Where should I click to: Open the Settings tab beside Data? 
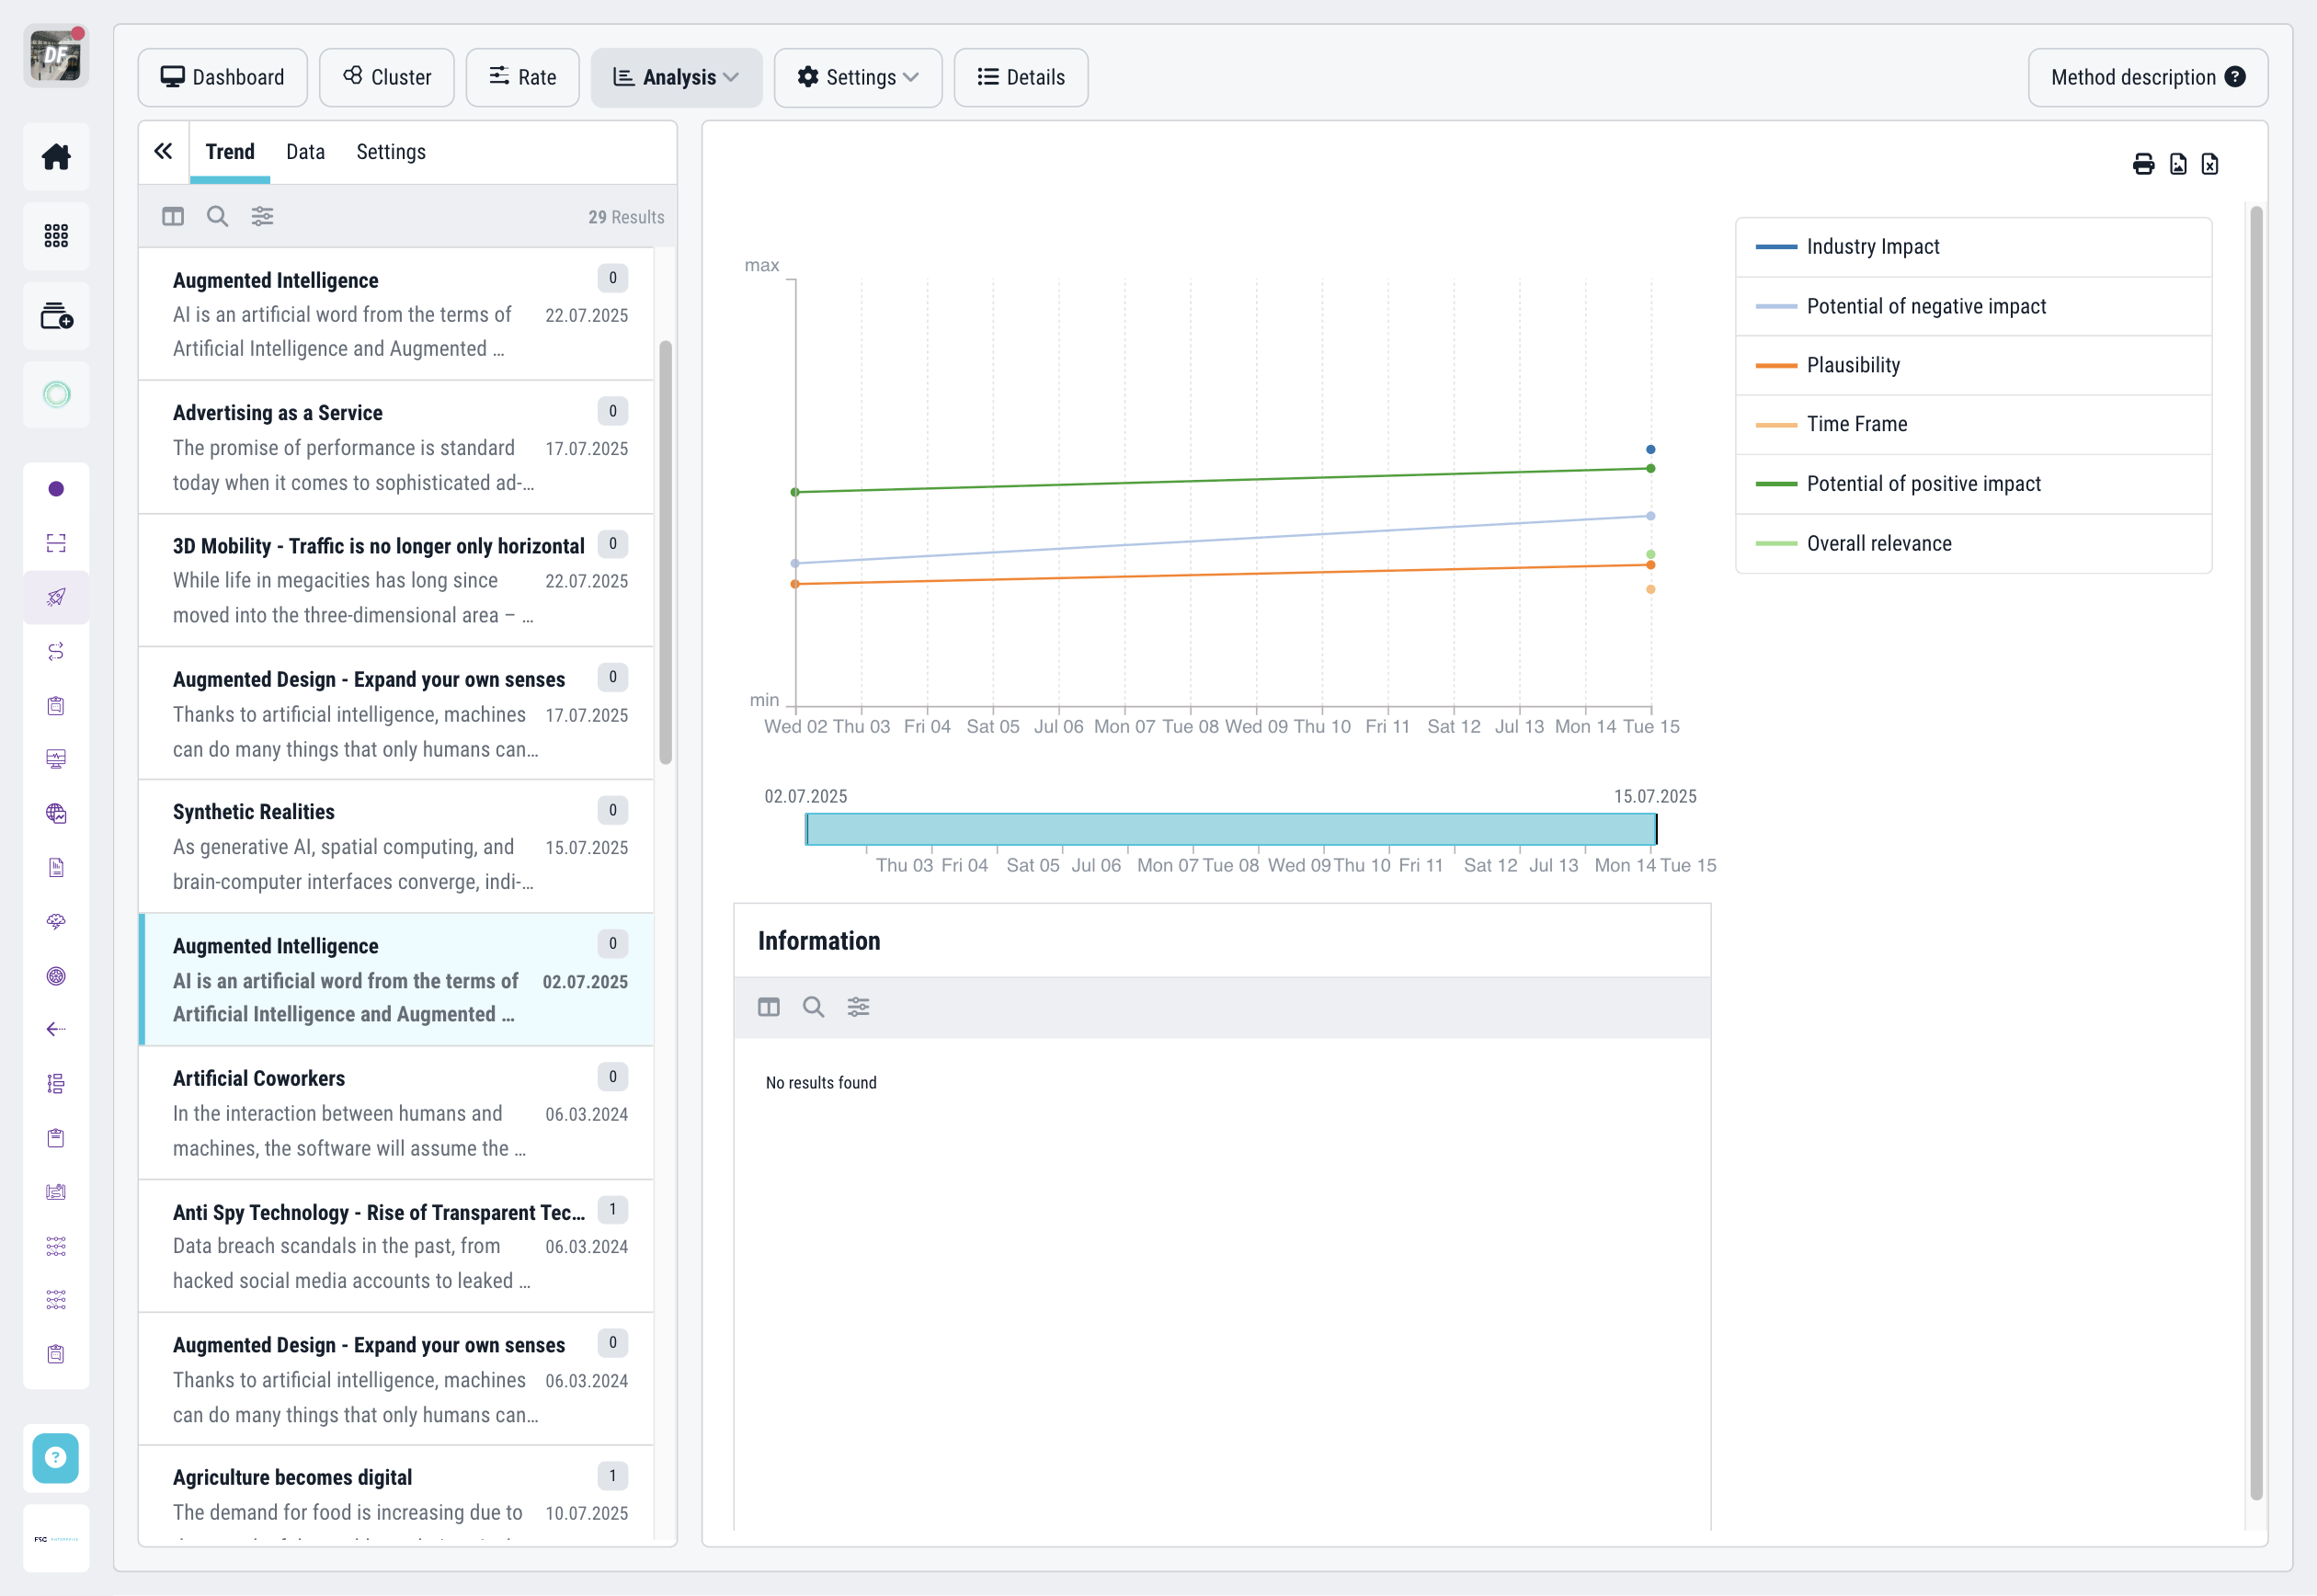tap(390, 152)
